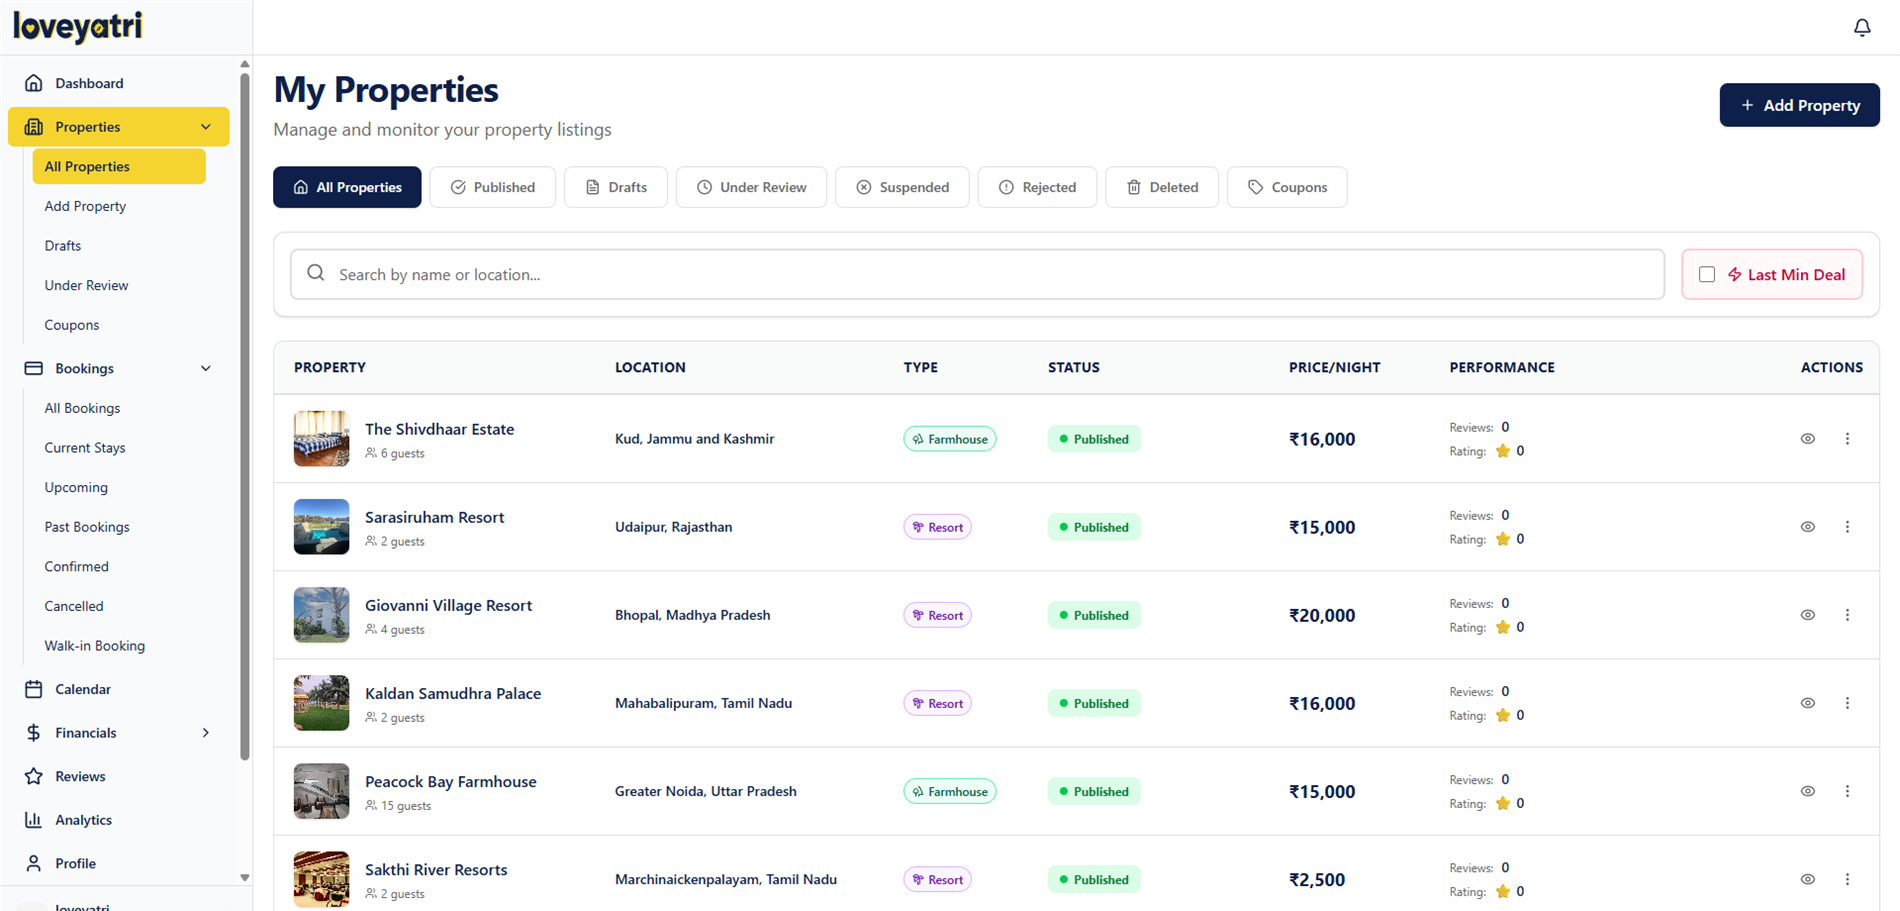The image size is (1900, 911).
Task: Open more actions for Sarasiruham Resort
Action: (1847, 527)
